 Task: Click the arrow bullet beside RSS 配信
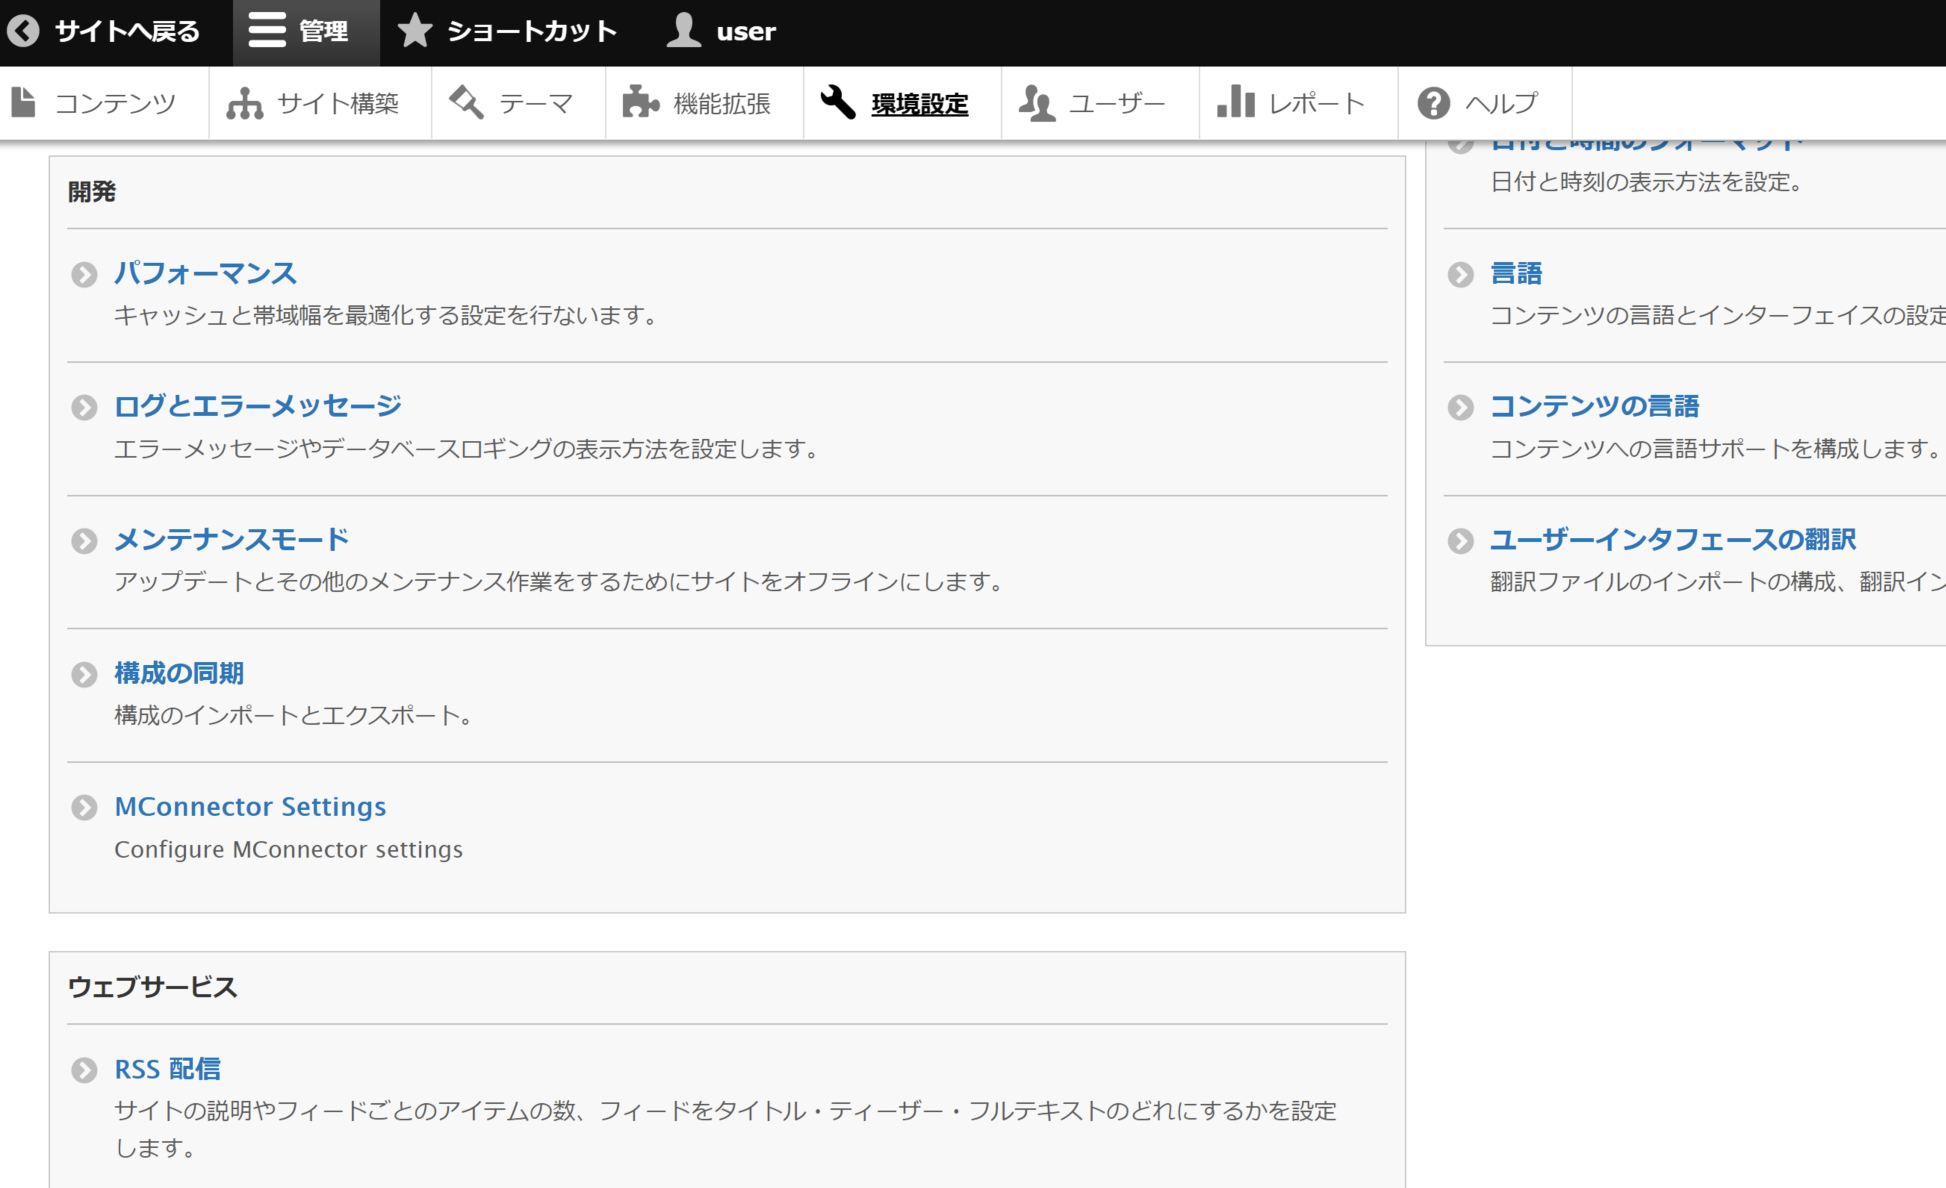coord(85,1070)
